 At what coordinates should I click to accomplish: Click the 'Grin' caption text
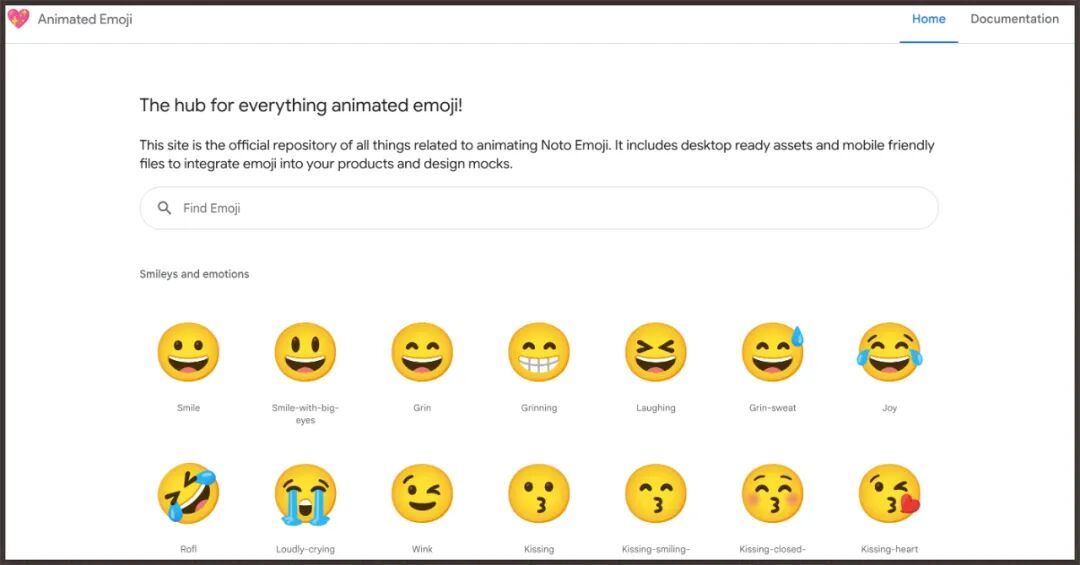pyautogui.click(x=422, y=408)
